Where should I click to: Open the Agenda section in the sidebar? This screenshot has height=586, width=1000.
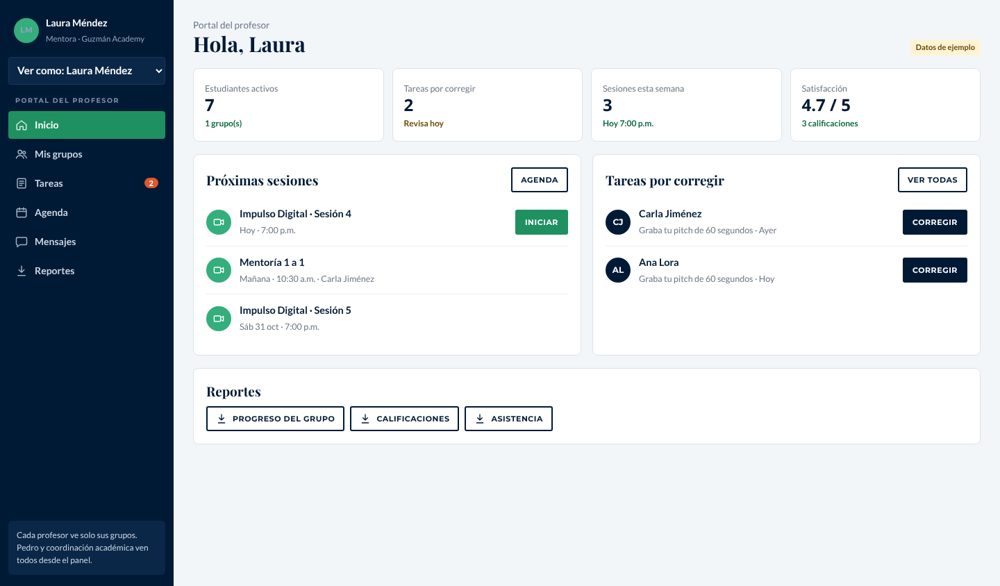tap(87, 212)
